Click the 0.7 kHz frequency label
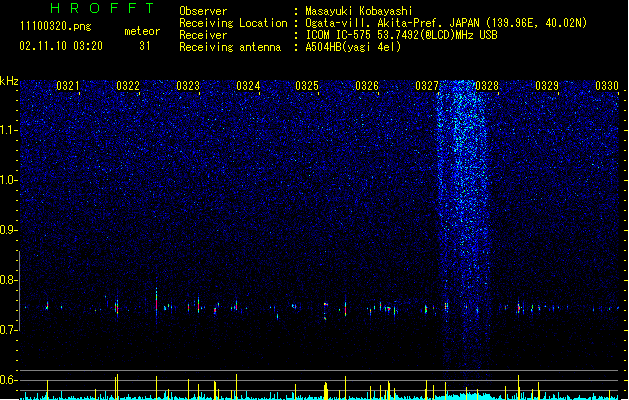Image resolution: width=629 pixels, height=400 pixels. point(9,330)
